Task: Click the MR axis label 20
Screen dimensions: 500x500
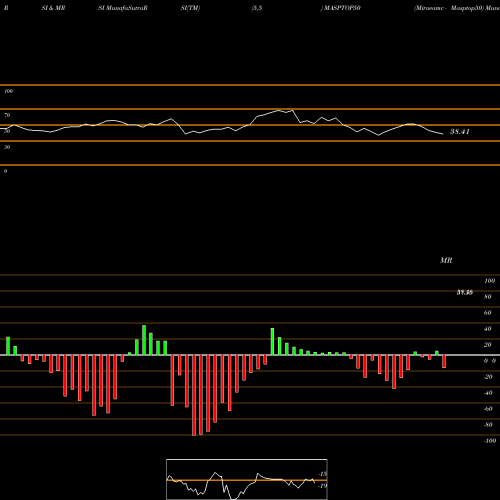Action: tap(488, 345)
